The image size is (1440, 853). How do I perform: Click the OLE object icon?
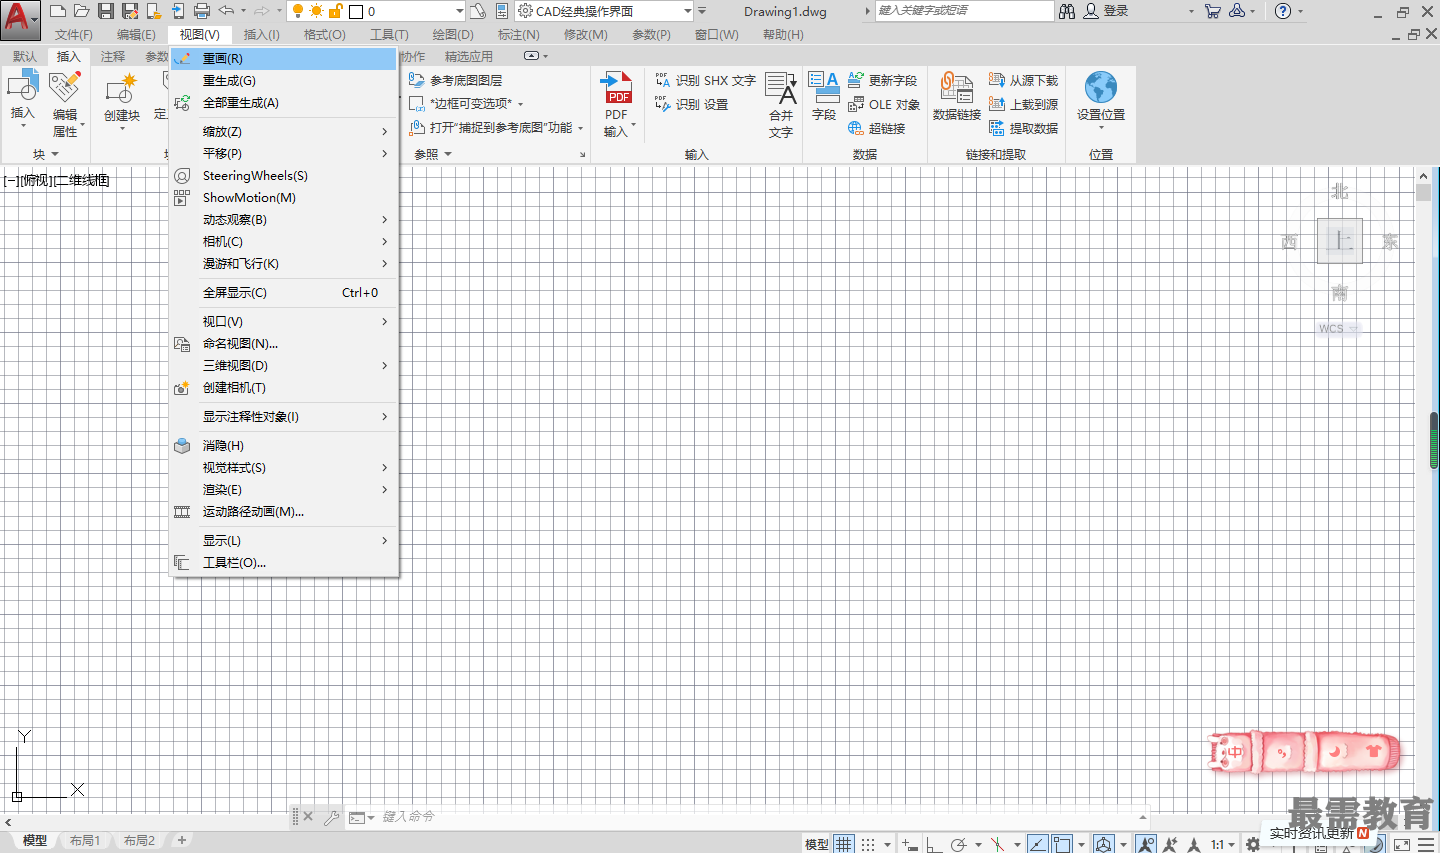click(x=856, y=104)
